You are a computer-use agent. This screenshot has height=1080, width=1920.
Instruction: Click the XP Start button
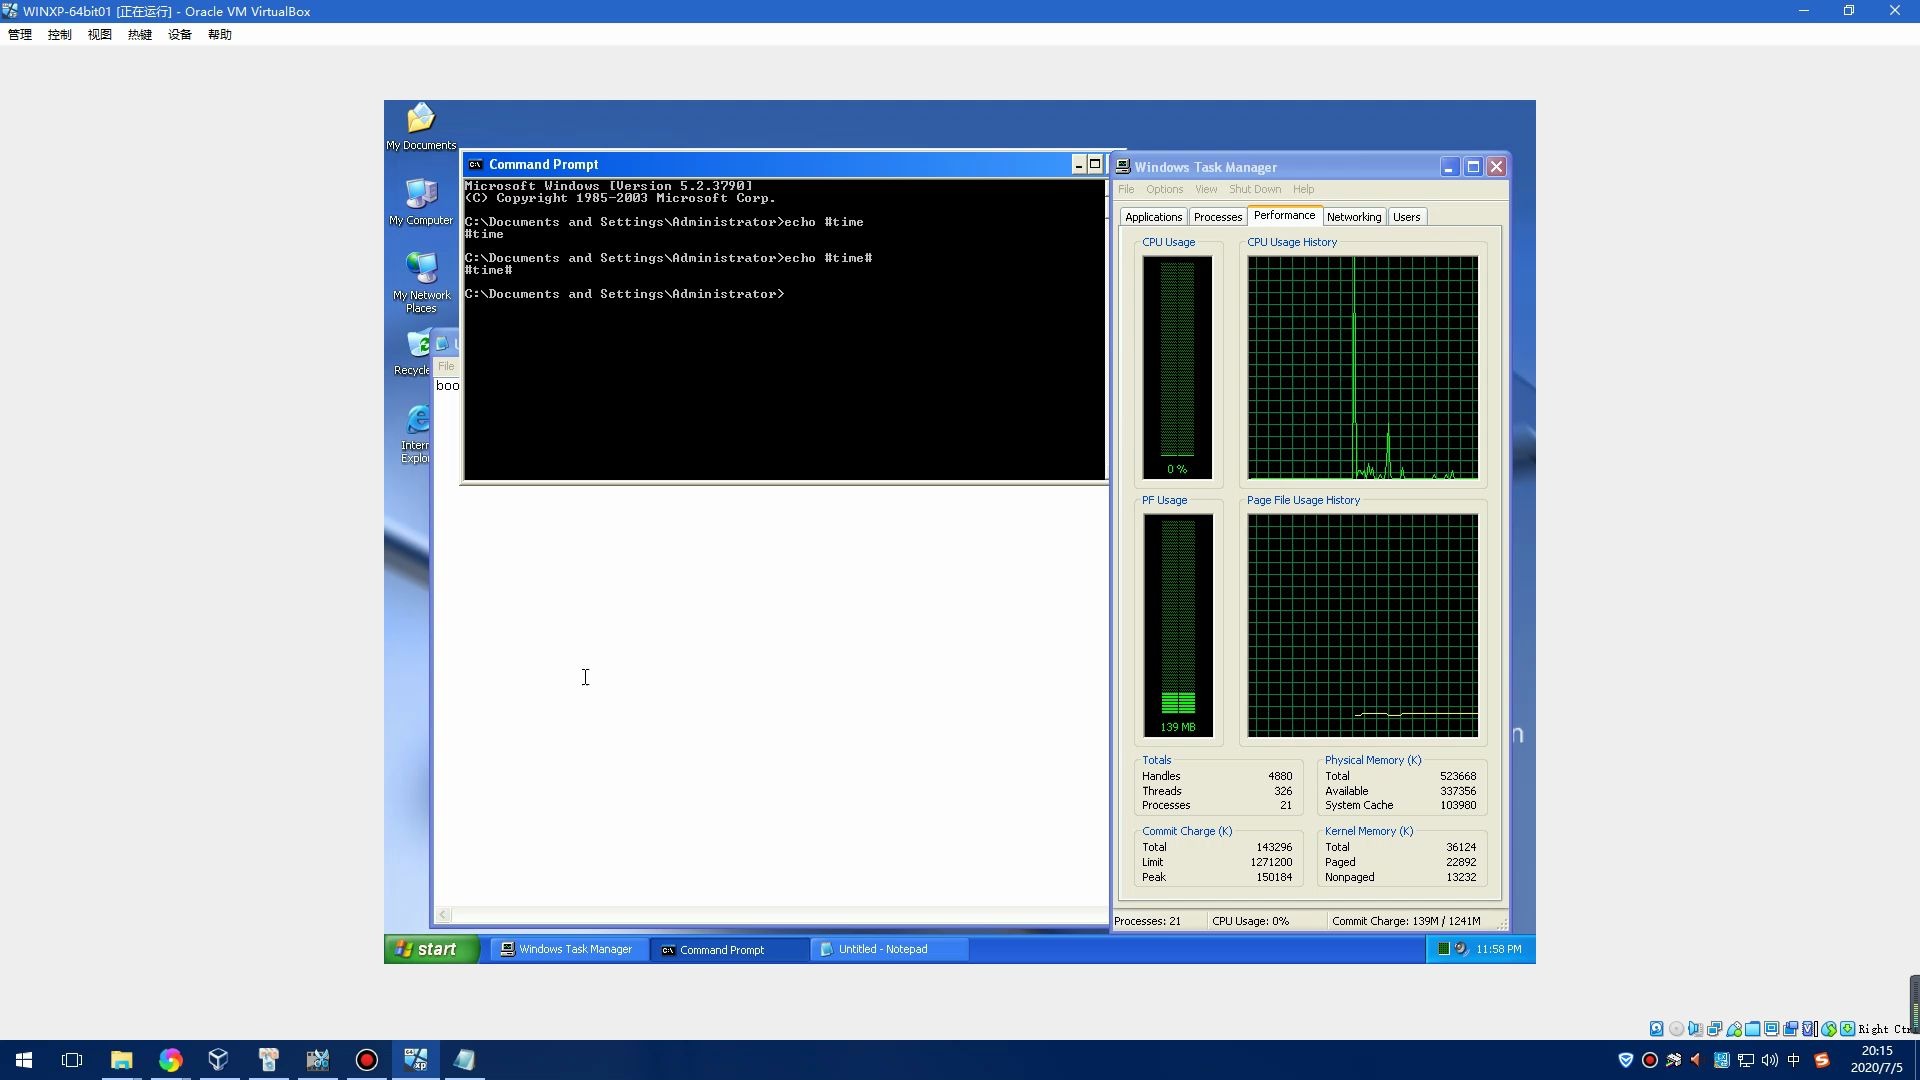(x=430, y=949)
